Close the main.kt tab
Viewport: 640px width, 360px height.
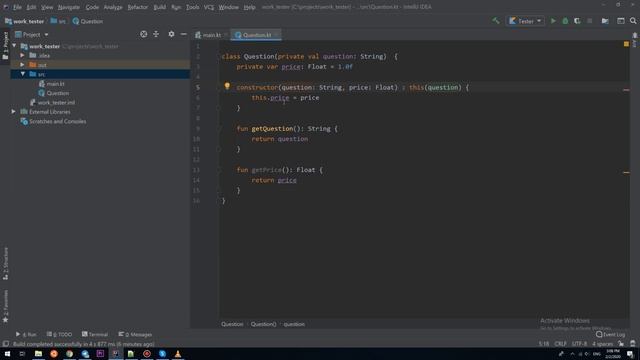226,35
